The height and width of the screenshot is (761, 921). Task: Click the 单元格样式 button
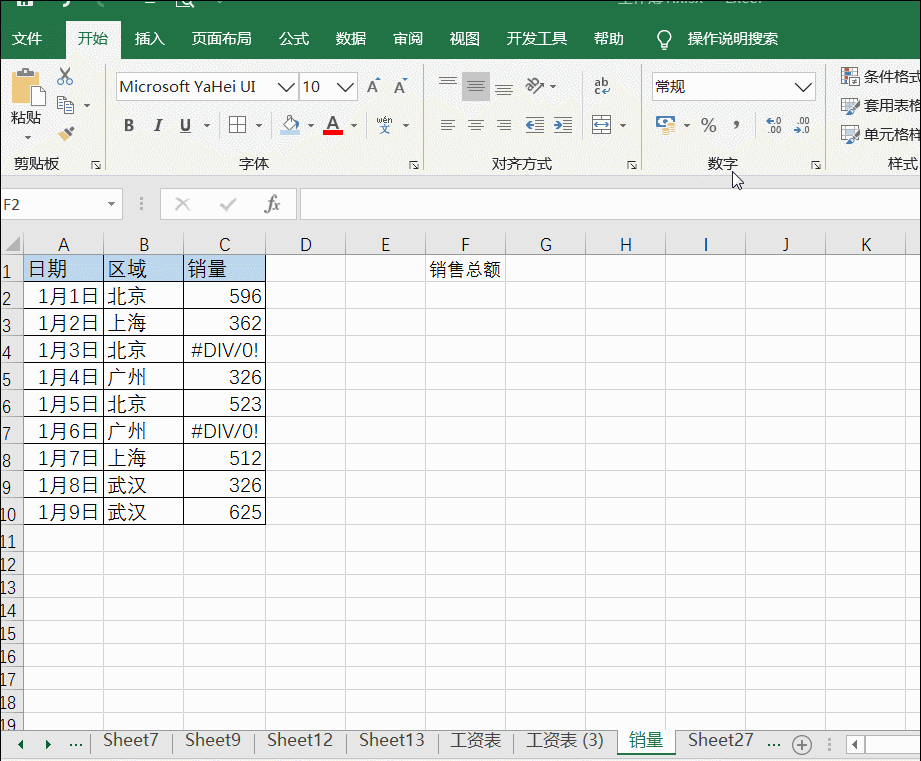click(x=881, y=134)
